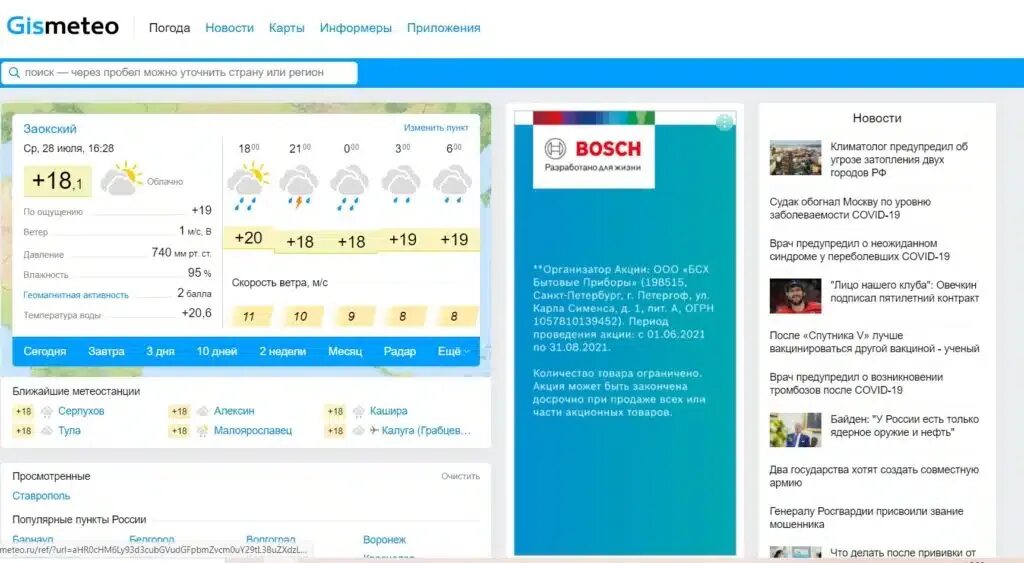The height and width of the screenshot is (563, 1024).
Task: Read news about thrombosis after COVID-19
Action: [x=856, y=383]
